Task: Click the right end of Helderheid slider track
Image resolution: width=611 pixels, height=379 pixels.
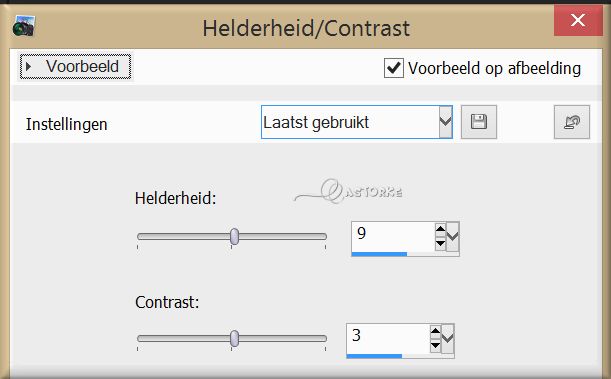Action: pyautogui.click(x=324, y=236)
